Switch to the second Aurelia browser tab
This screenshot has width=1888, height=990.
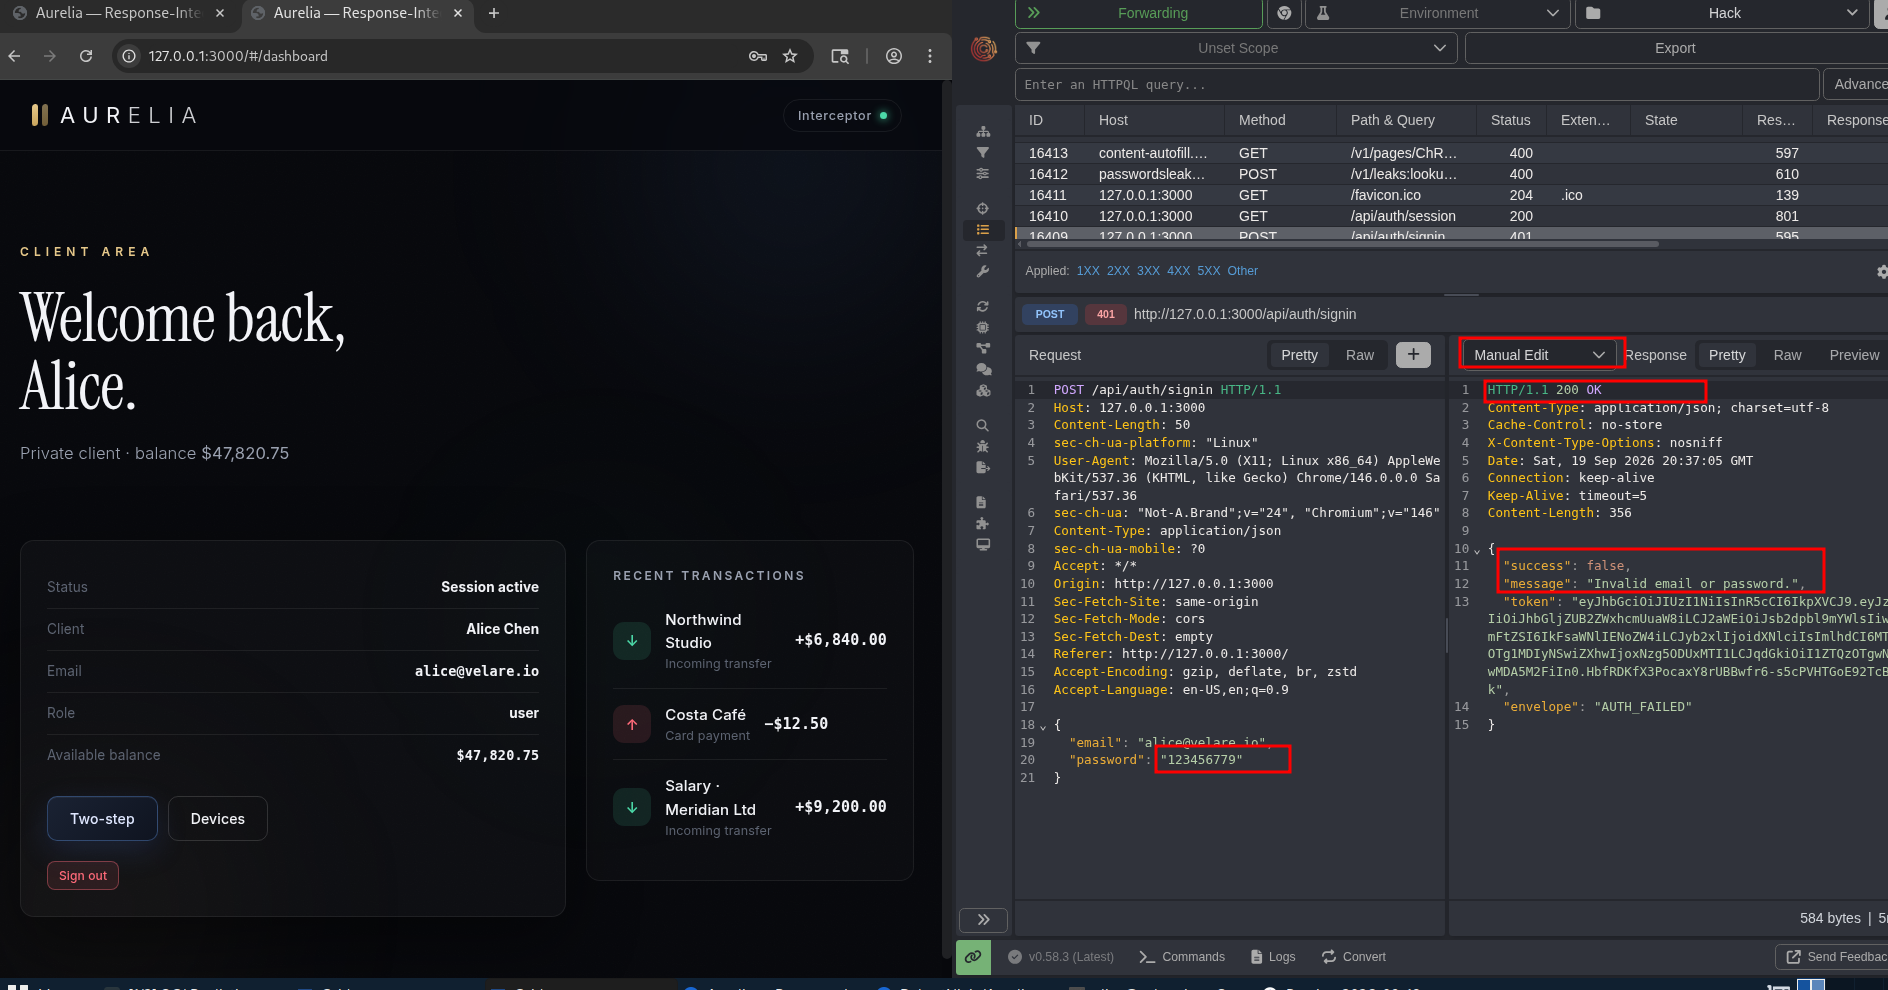pyautogui.click(x=355, y=13)
